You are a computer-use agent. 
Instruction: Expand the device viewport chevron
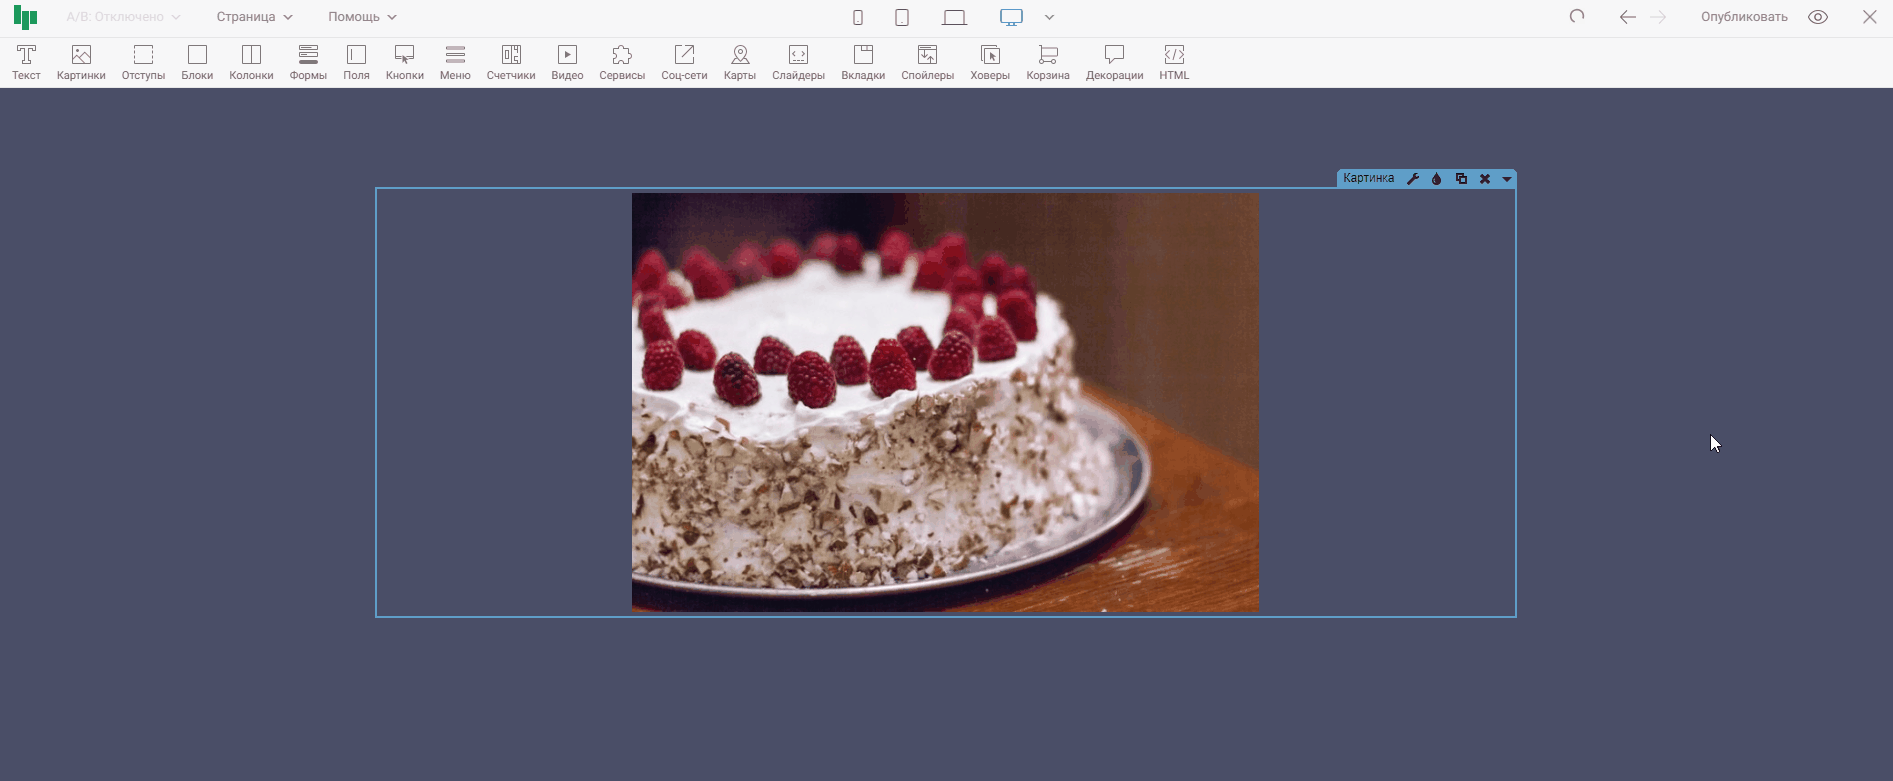pos(1049,17)
